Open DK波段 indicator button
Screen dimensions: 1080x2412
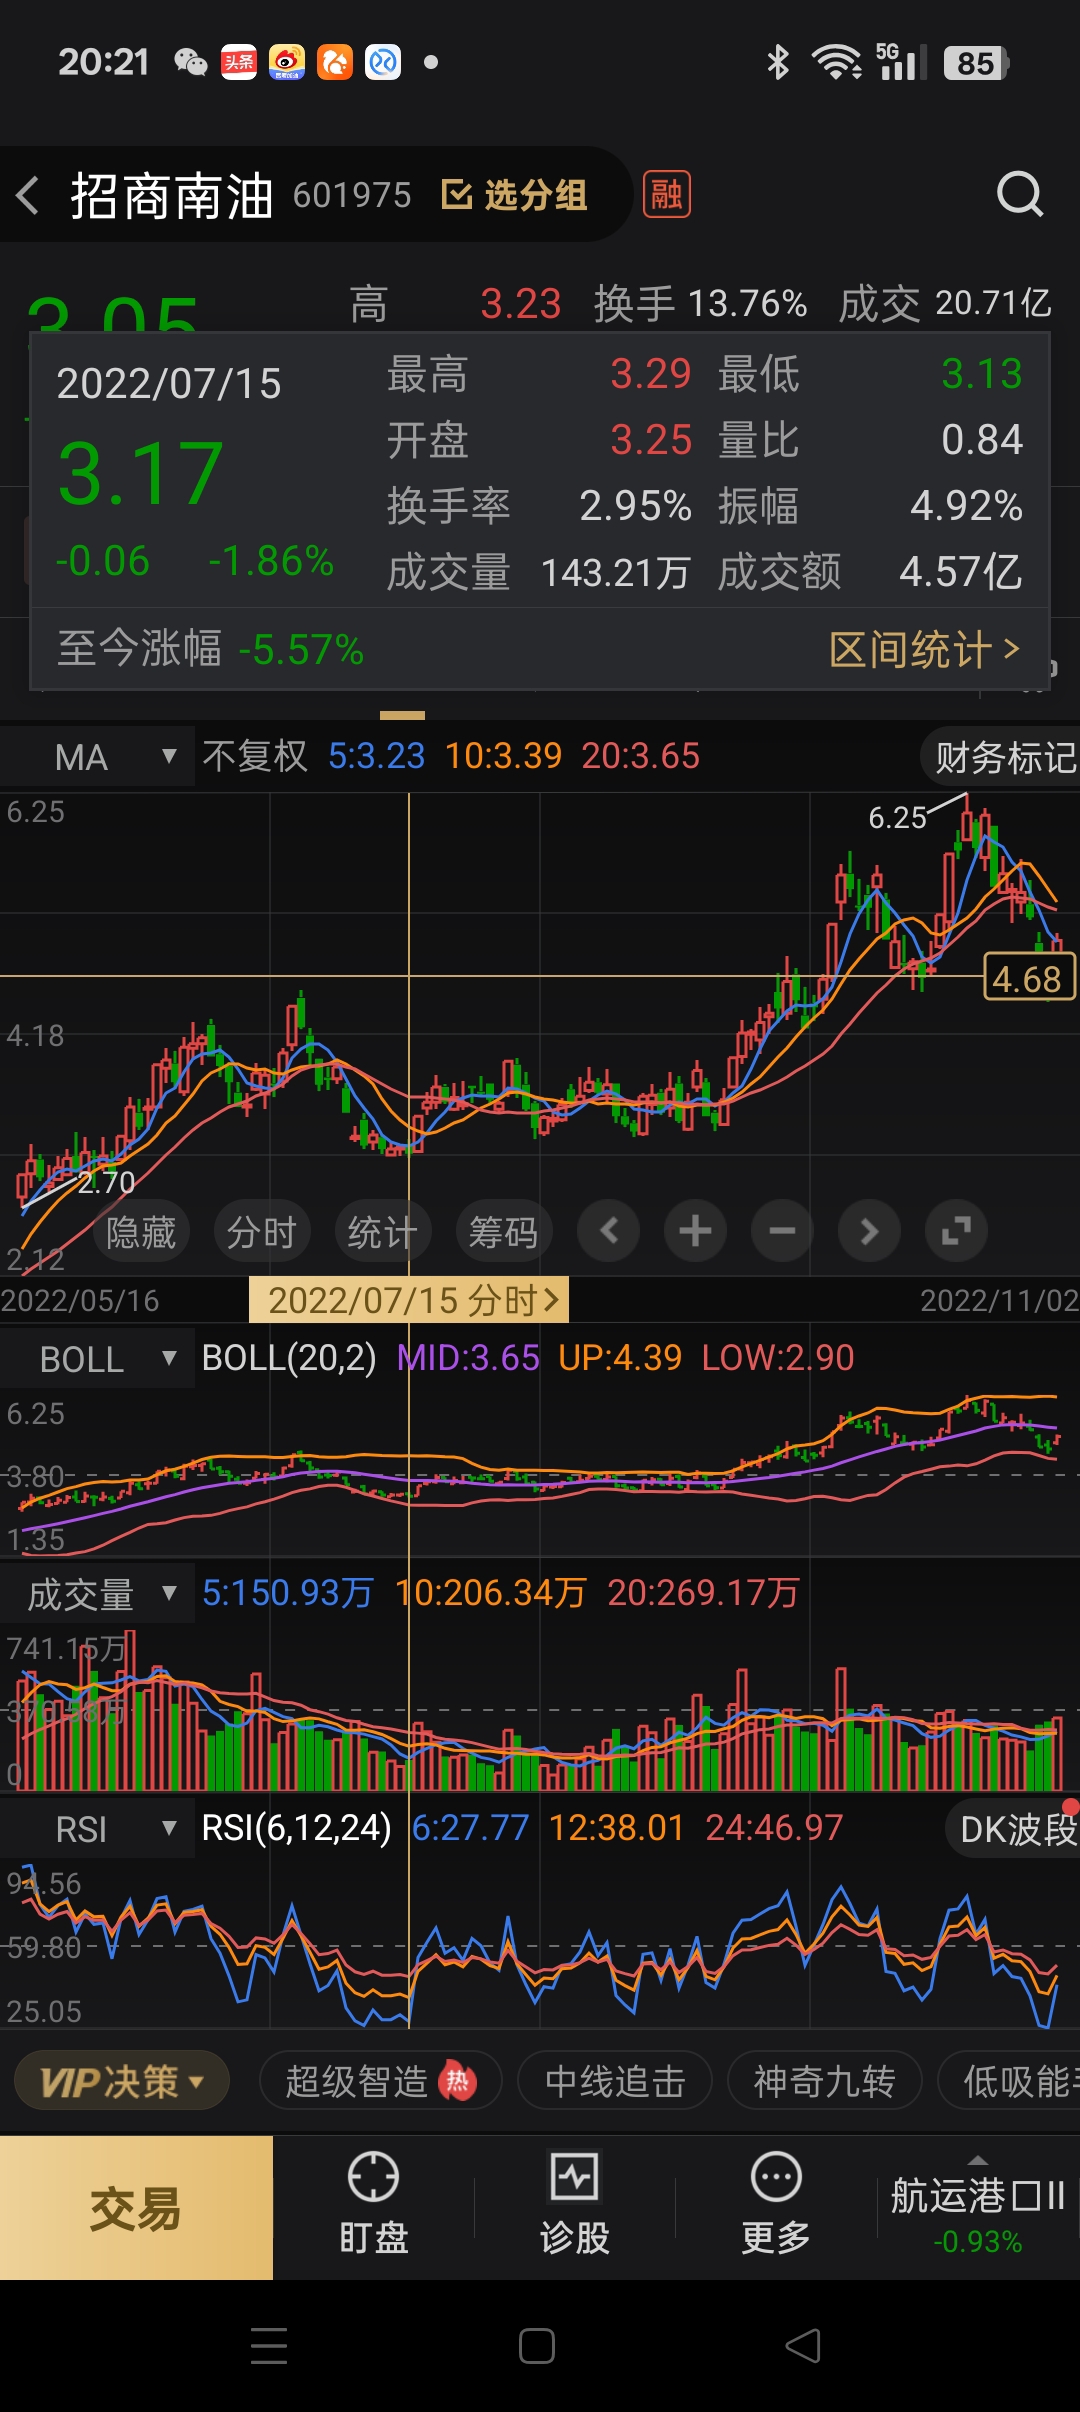click(1014, 1829)
